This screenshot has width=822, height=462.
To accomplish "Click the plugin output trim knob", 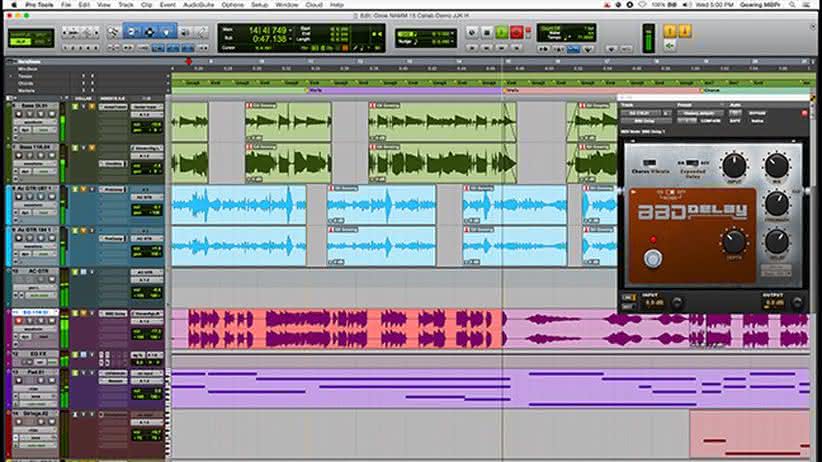I will point(797,303).
